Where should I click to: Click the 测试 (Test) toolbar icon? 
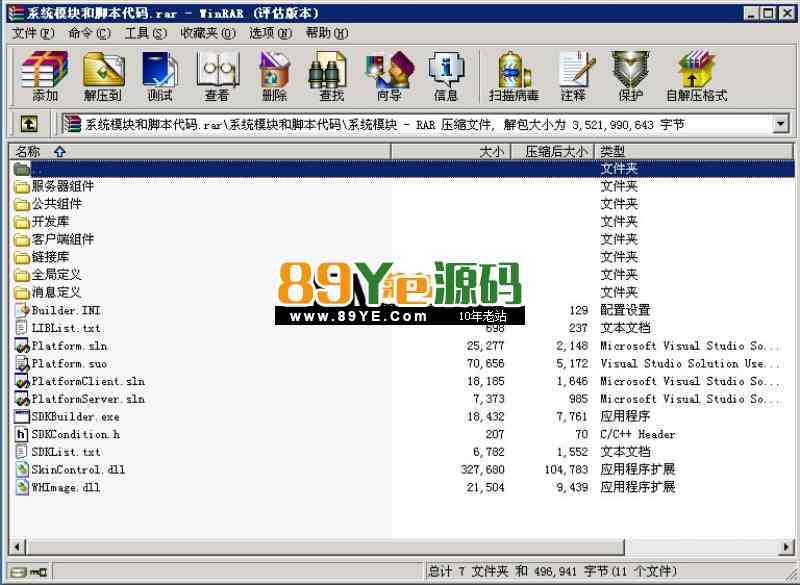(160, 76)
